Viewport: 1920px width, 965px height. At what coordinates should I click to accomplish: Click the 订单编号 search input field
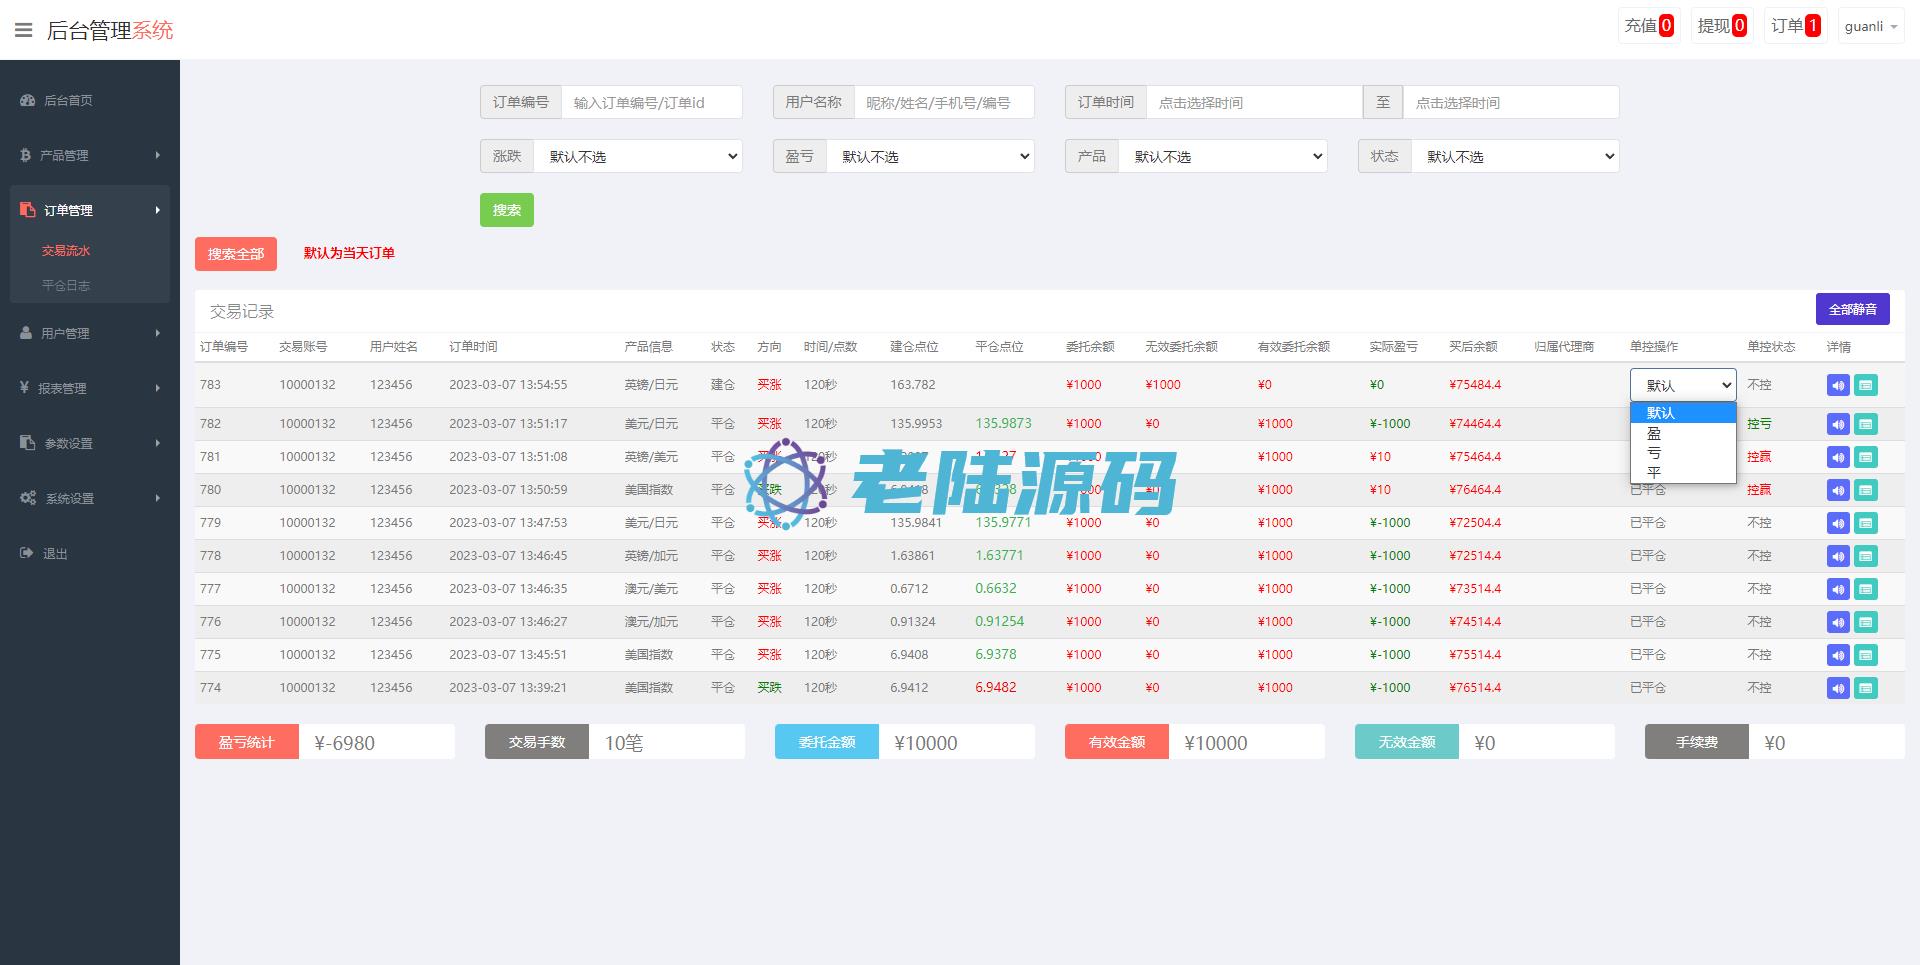pos(651,102)
